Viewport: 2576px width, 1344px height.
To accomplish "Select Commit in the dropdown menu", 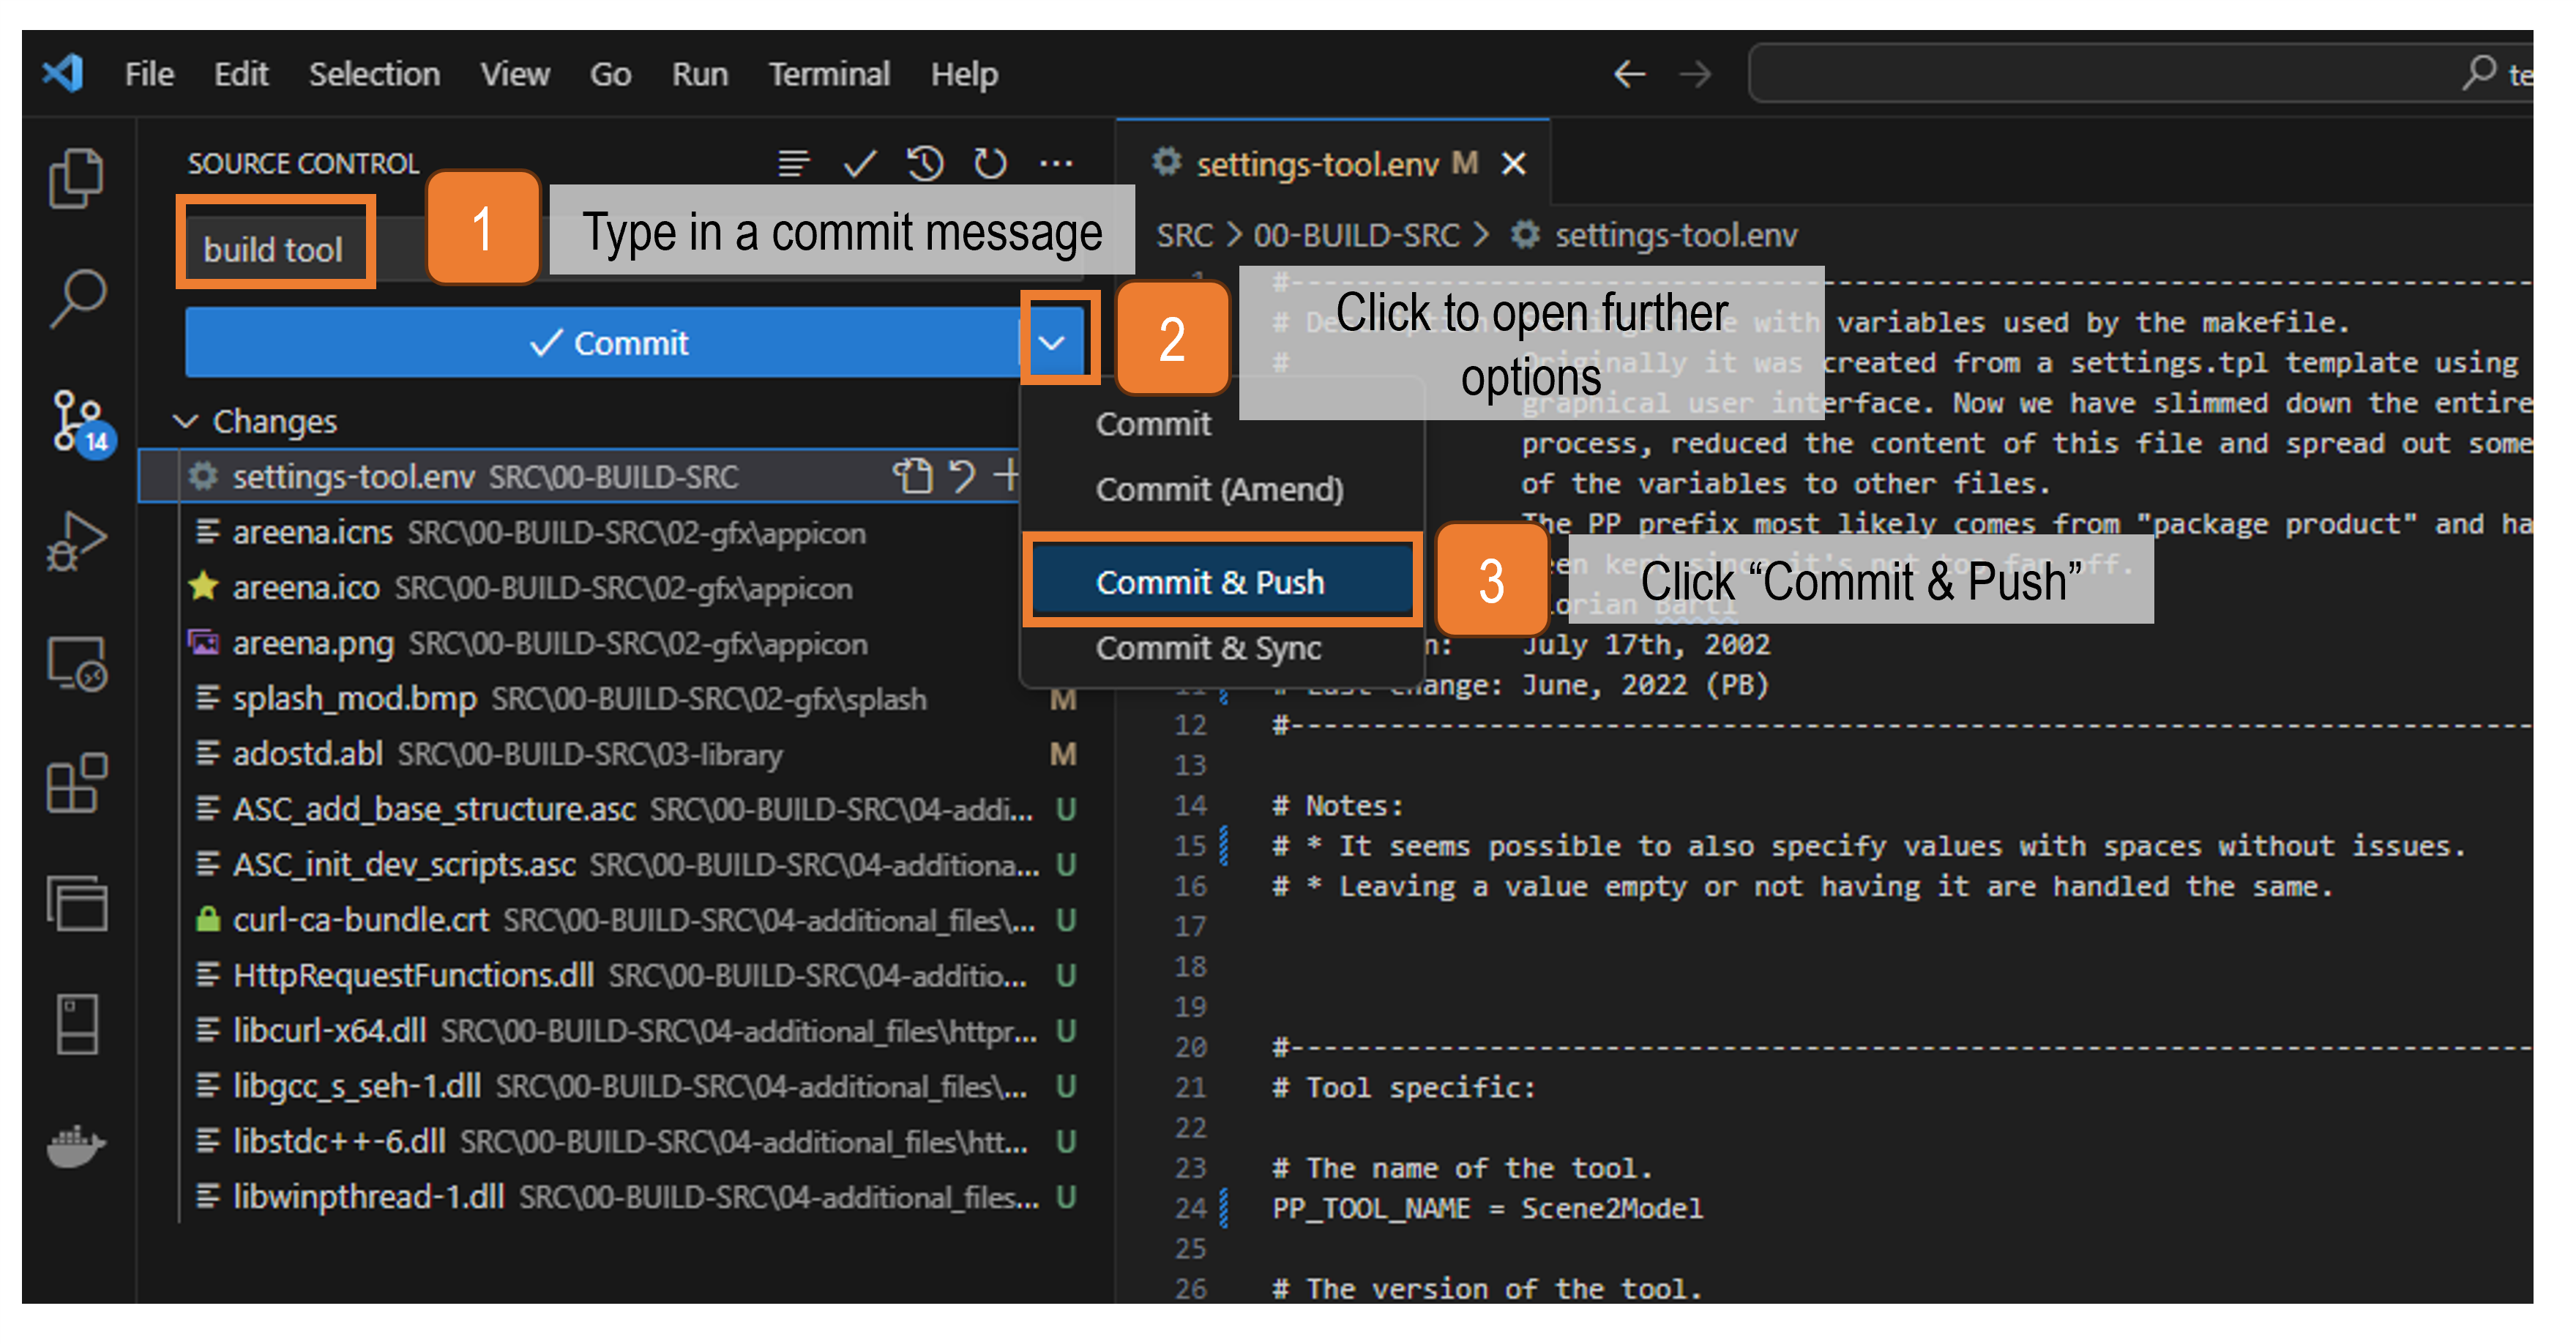I will [x=1153, y=424].
